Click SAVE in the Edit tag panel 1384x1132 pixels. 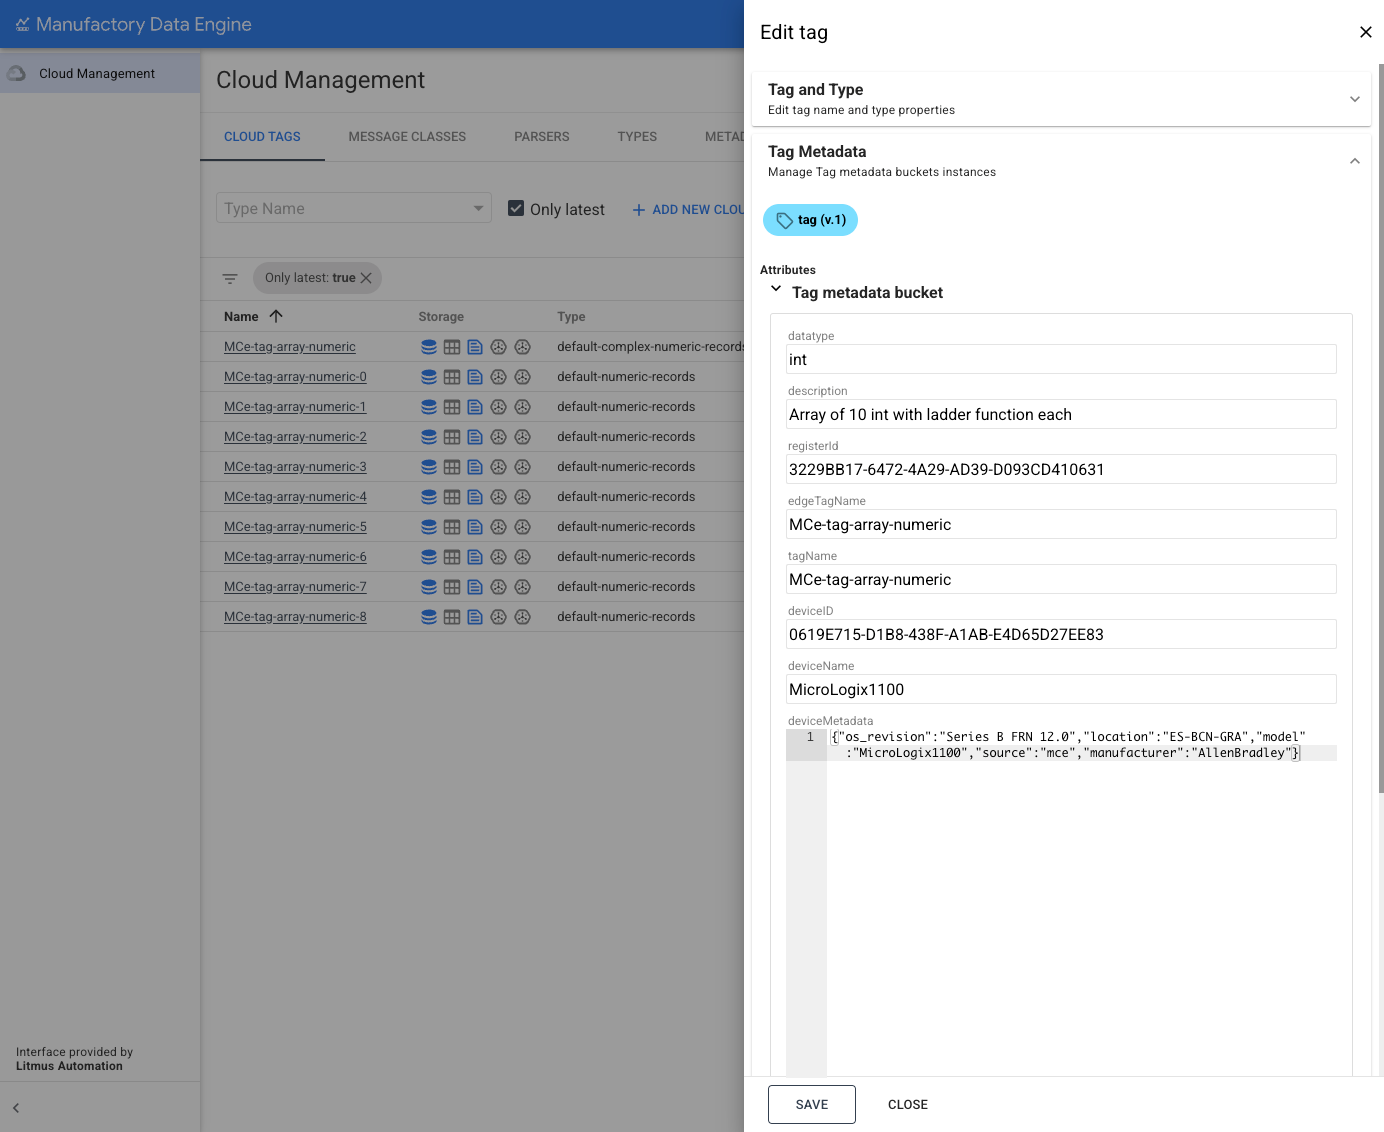pos(811,1104)
